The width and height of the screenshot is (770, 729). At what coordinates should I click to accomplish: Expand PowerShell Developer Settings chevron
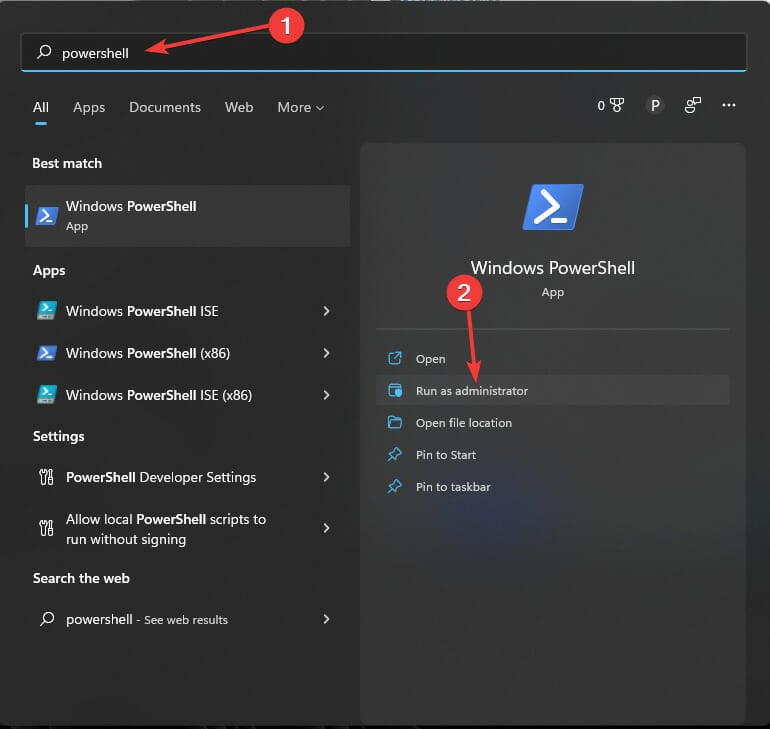[326, 477]
